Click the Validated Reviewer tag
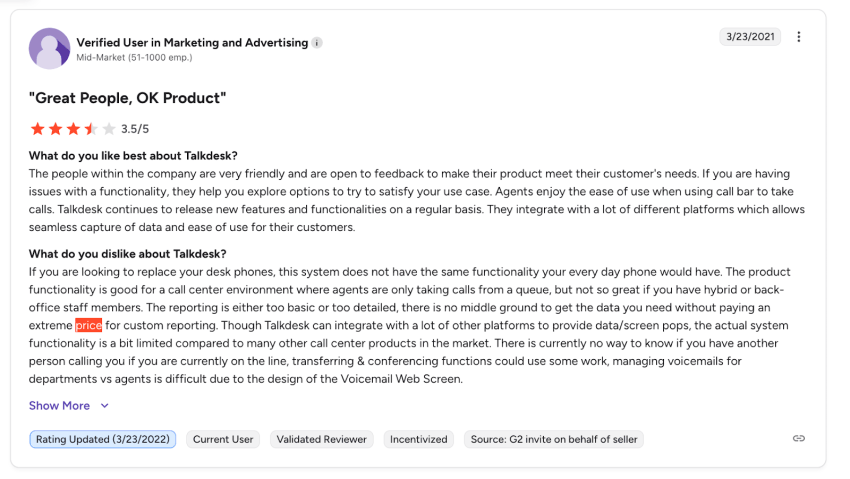The image size is (850, 479). [321, 439]
